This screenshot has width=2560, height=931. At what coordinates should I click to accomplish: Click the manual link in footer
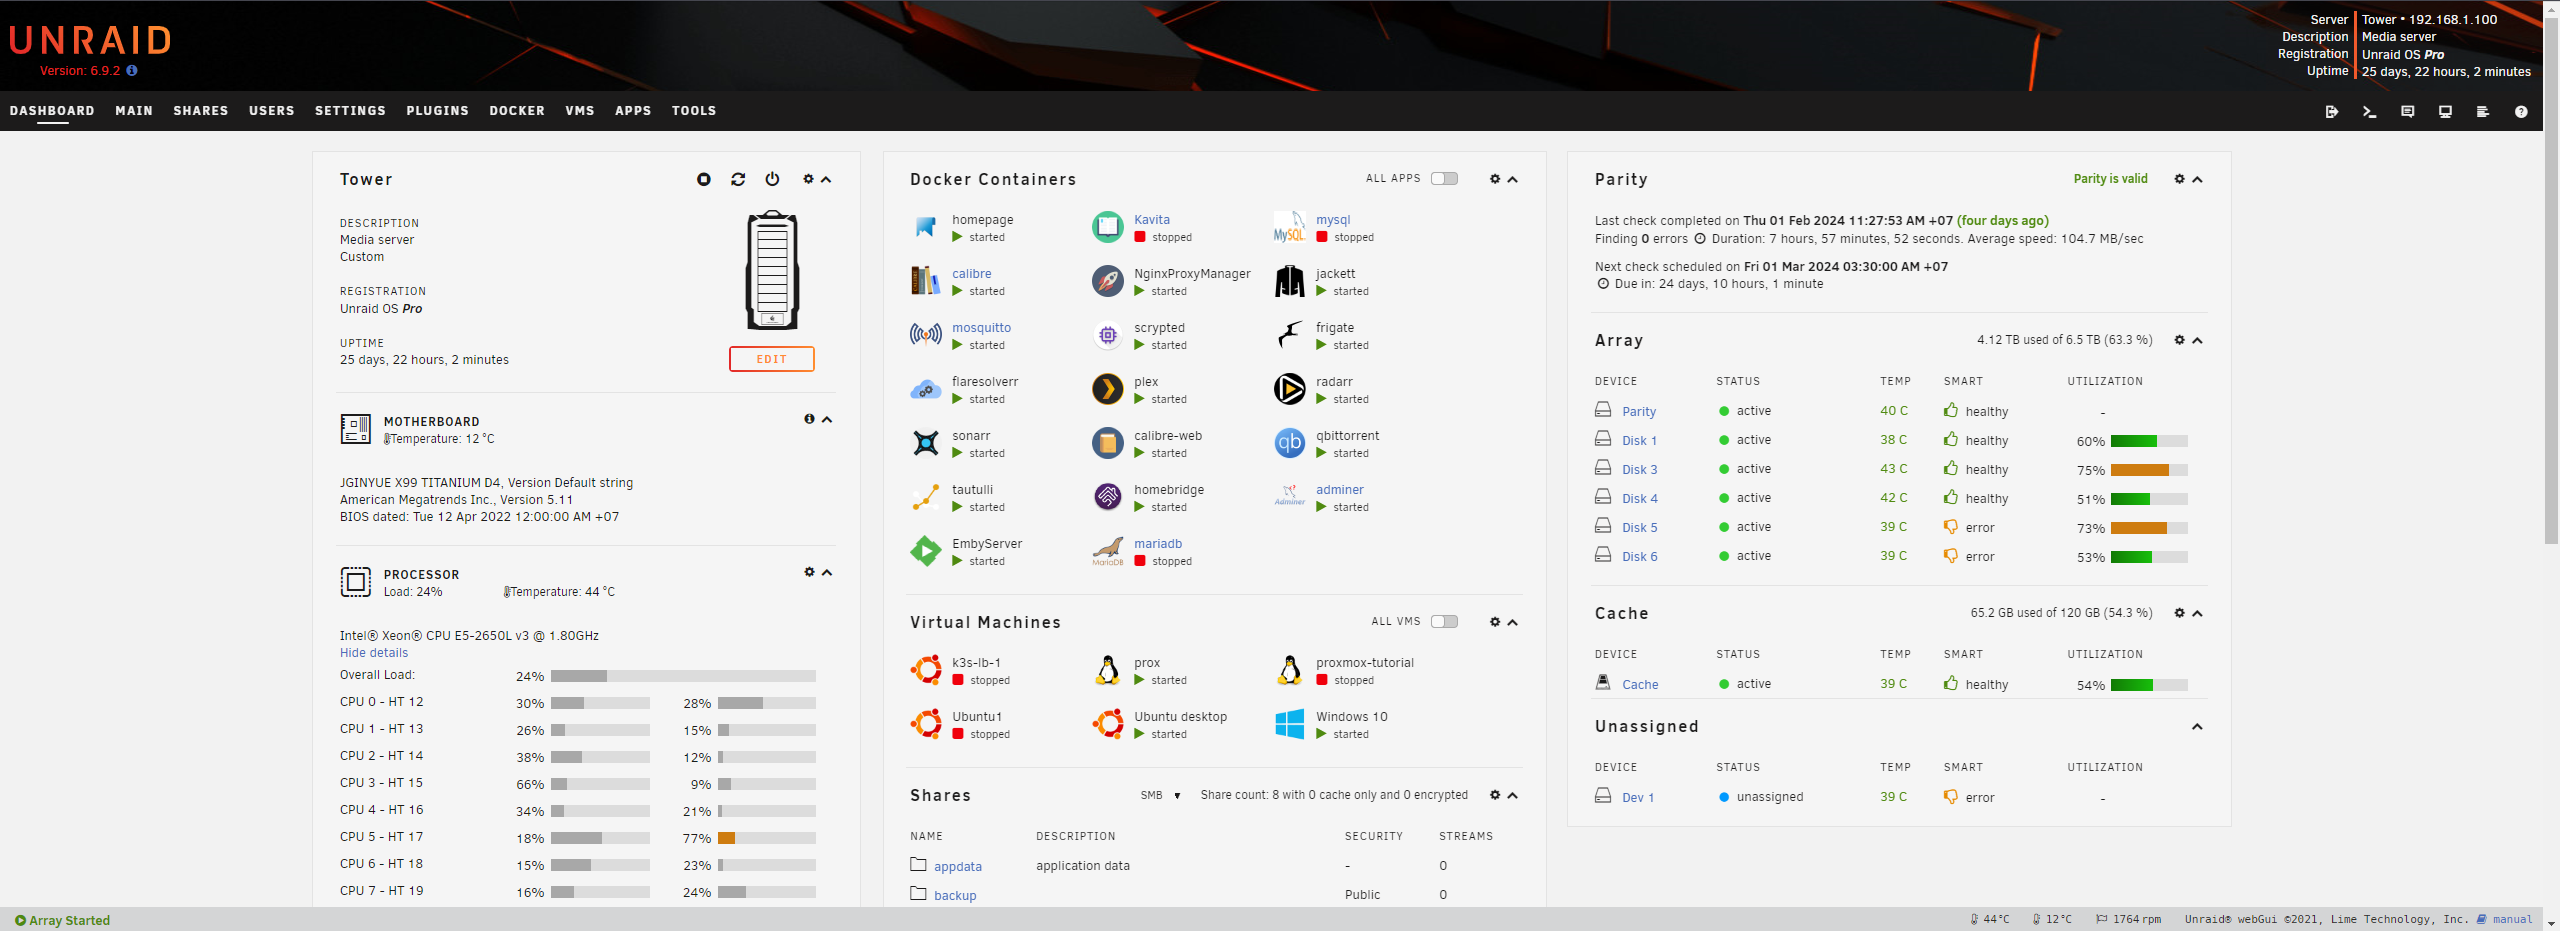pos(2512,920)
